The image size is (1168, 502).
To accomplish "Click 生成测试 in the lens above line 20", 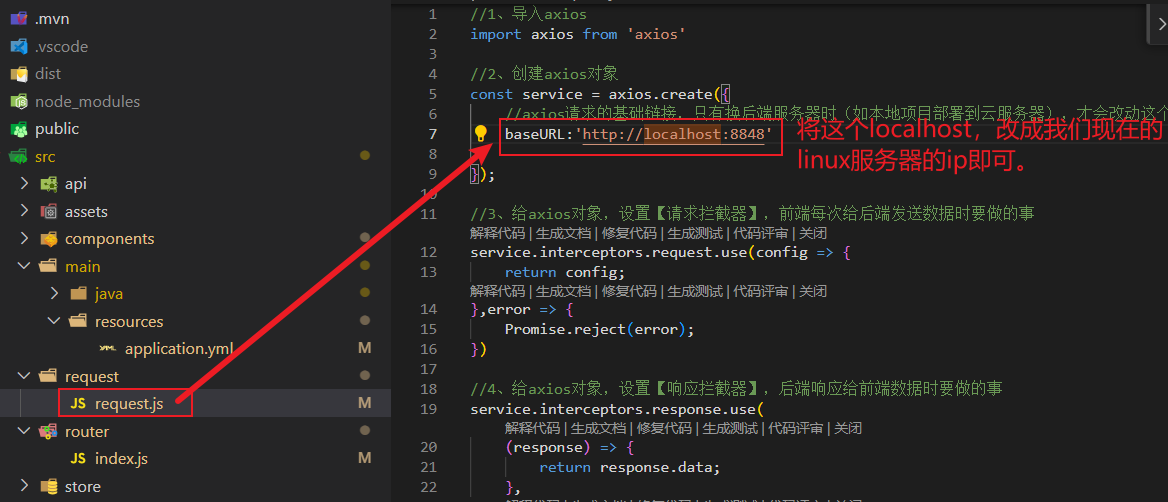I will tap(730, 428).
